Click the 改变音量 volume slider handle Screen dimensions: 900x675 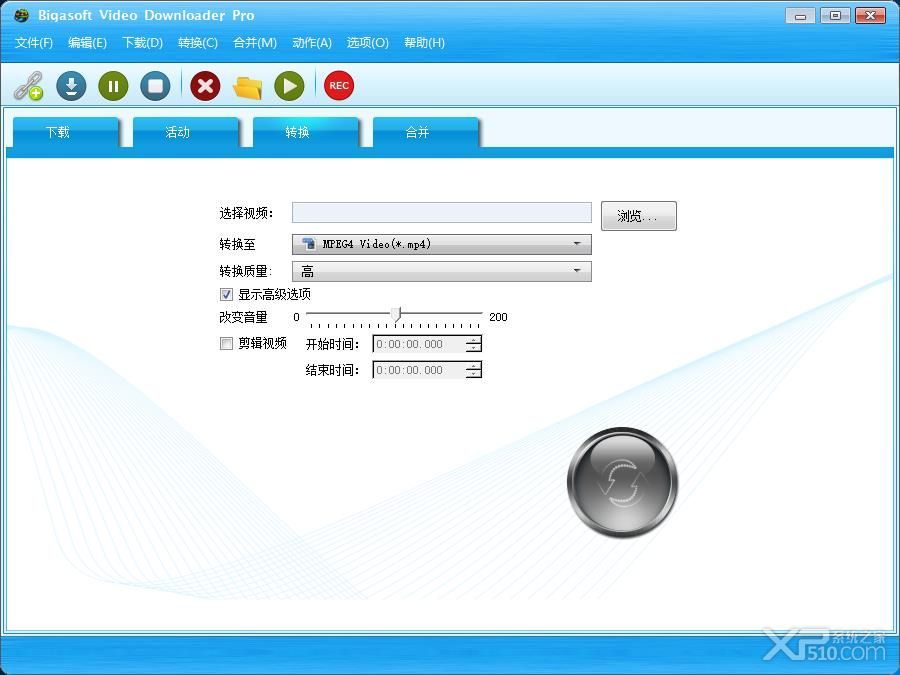point(395,315)
